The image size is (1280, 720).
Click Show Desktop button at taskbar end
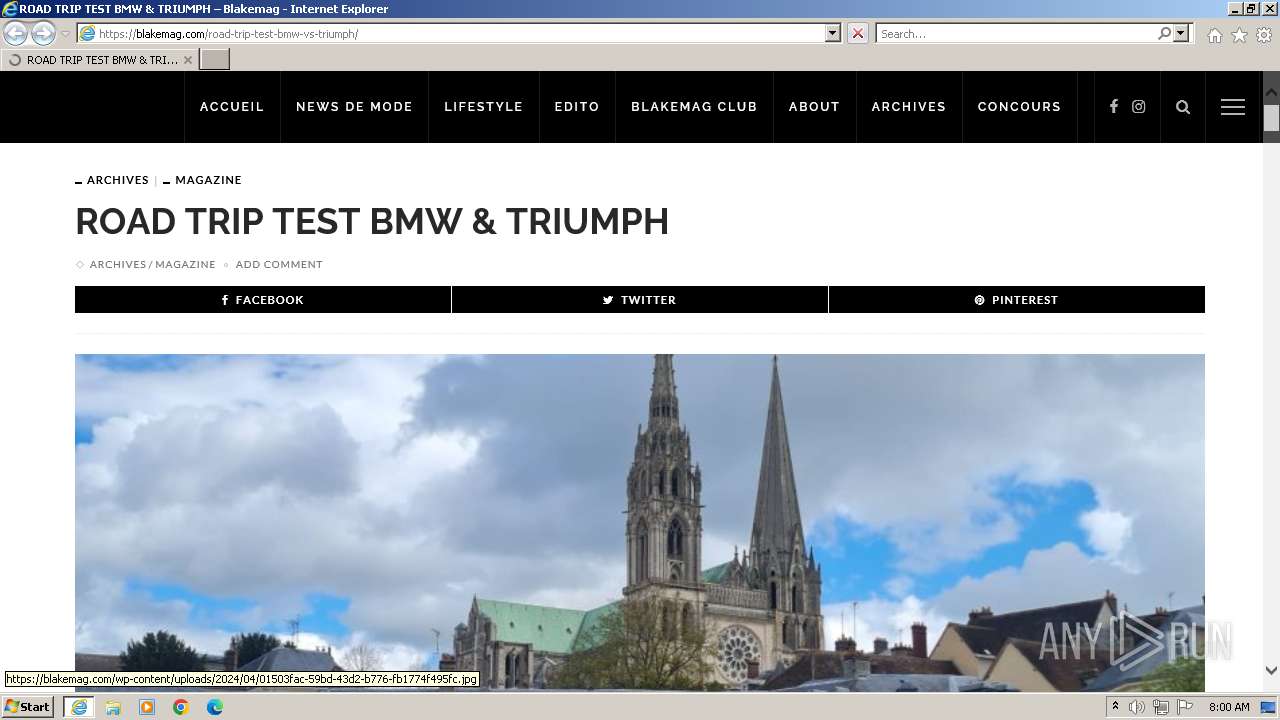1269,707
